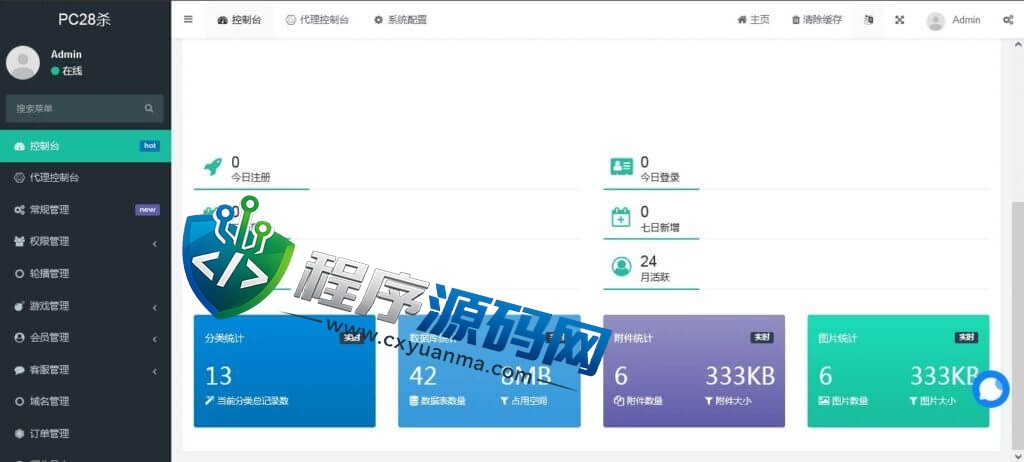The image size is (1024, 462).
Task: Open sidebar 代理控制台 via its globe icon
Action: pyautogui.click(x=19, y=178)
